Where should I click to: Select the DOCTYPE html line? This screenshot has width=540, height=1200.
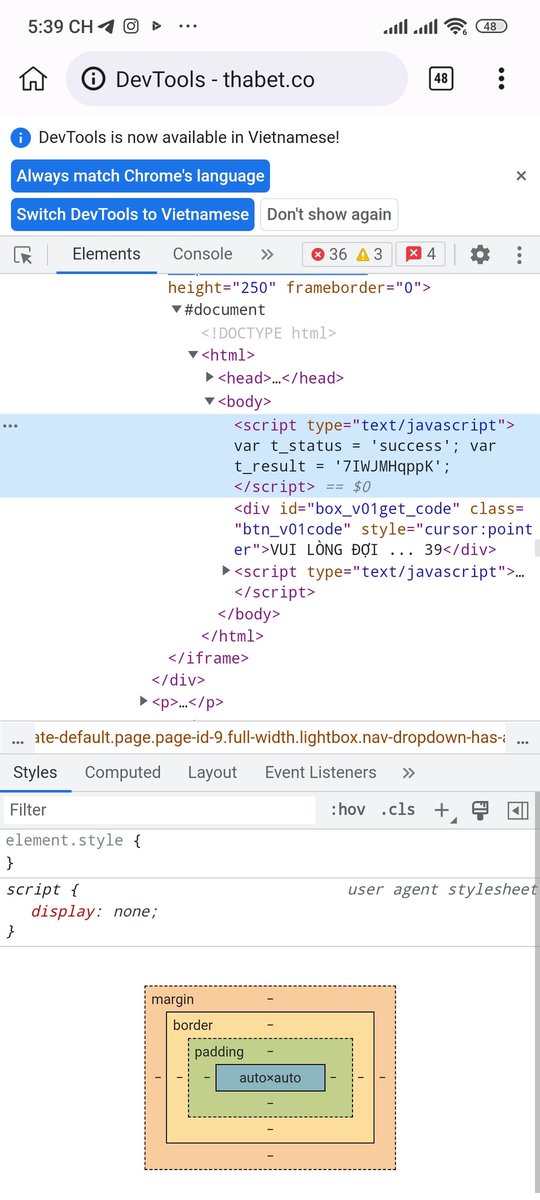pos(269,333)
